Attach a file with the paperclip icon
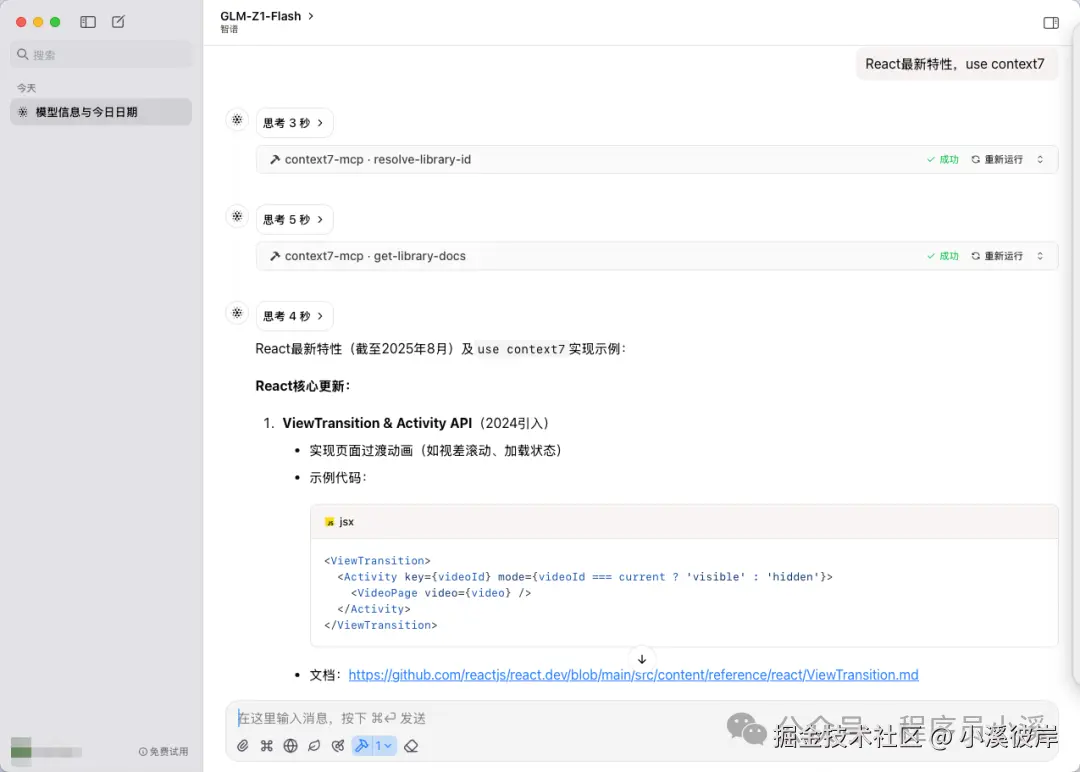Screen dimensions: 1080x772 tap(242, 745)
